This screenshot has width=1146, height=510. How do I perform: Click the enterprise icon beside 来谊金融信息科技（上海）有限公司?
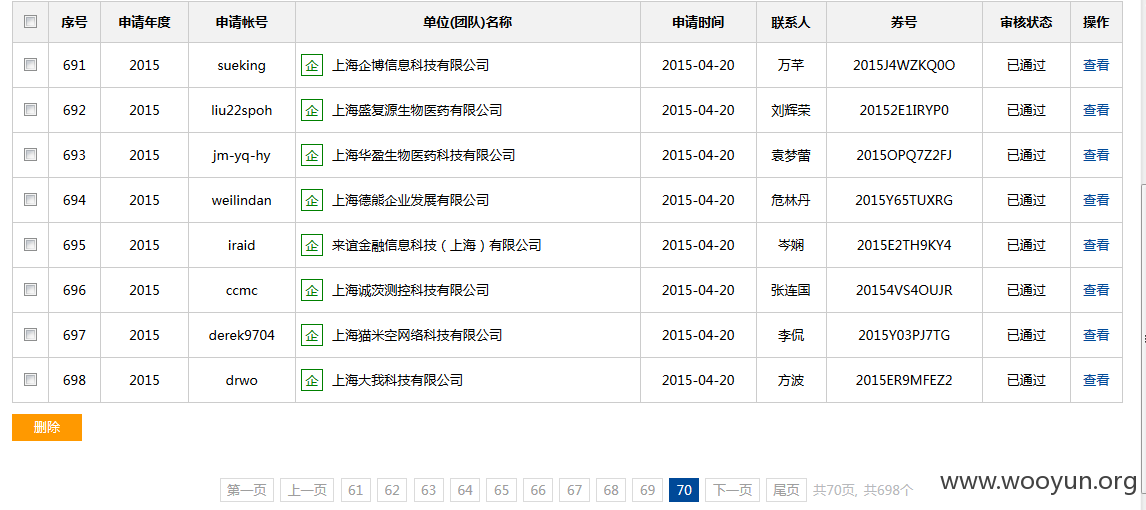(312, 246)
